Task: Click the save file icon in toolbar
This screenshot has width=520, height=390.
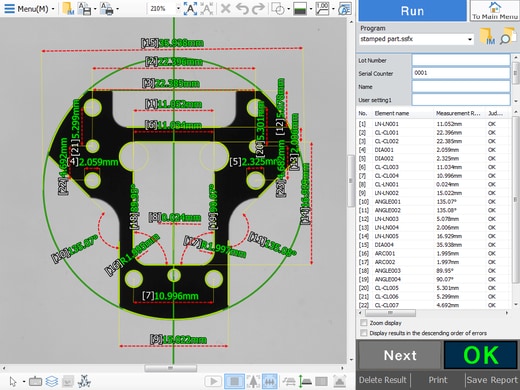Action: [84, 9]
